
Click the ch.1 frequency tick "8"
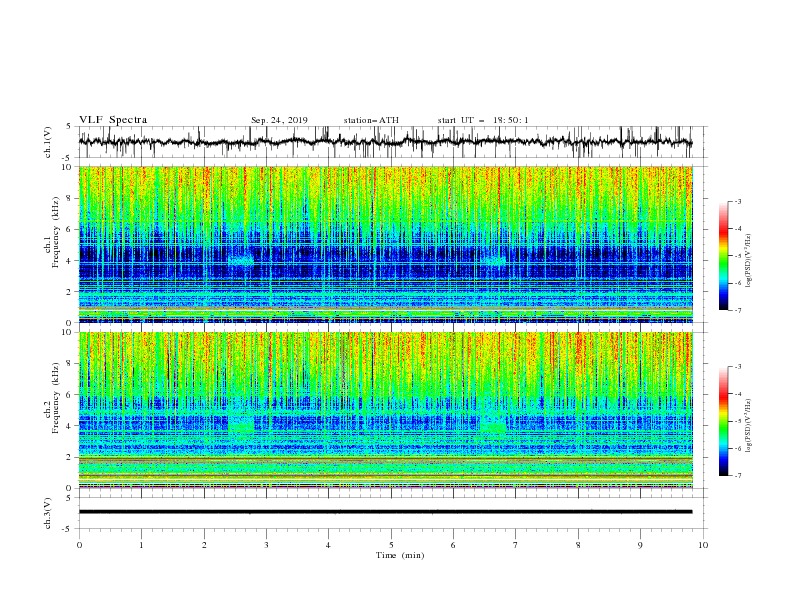tap(69, 198)
